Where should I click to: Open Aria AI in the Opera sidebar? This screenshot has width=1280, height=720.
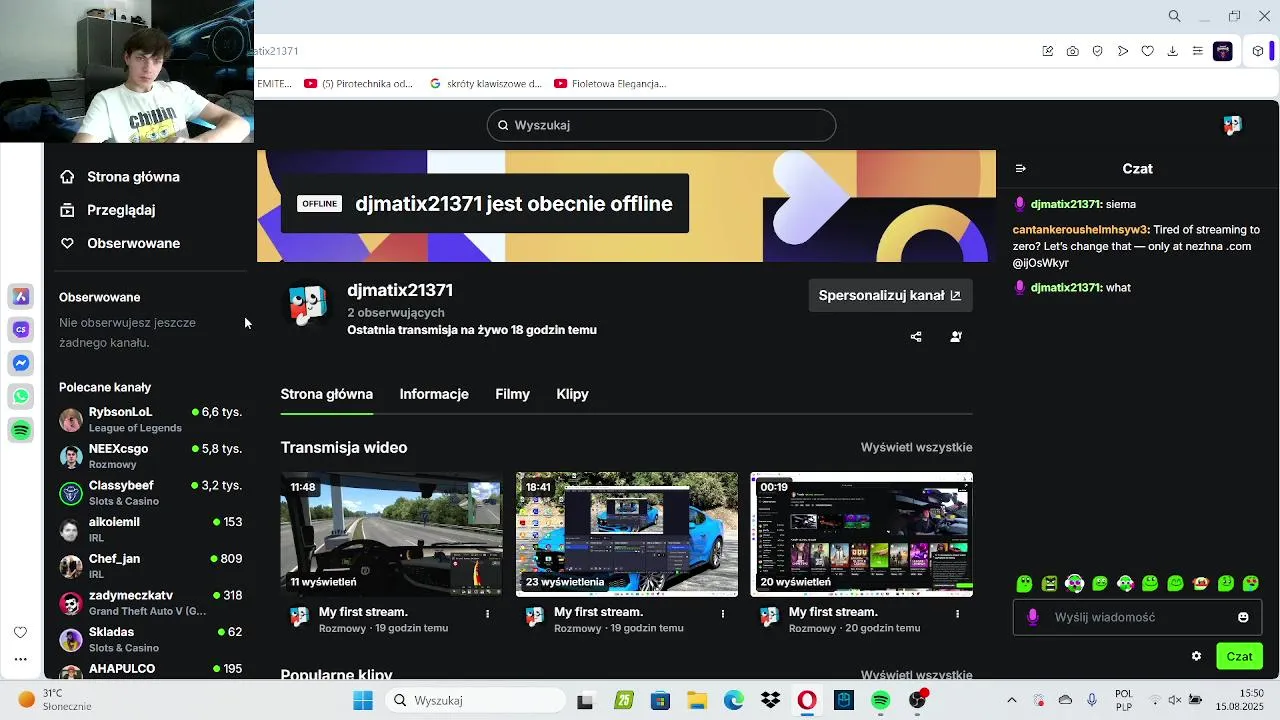pos(20,296)
